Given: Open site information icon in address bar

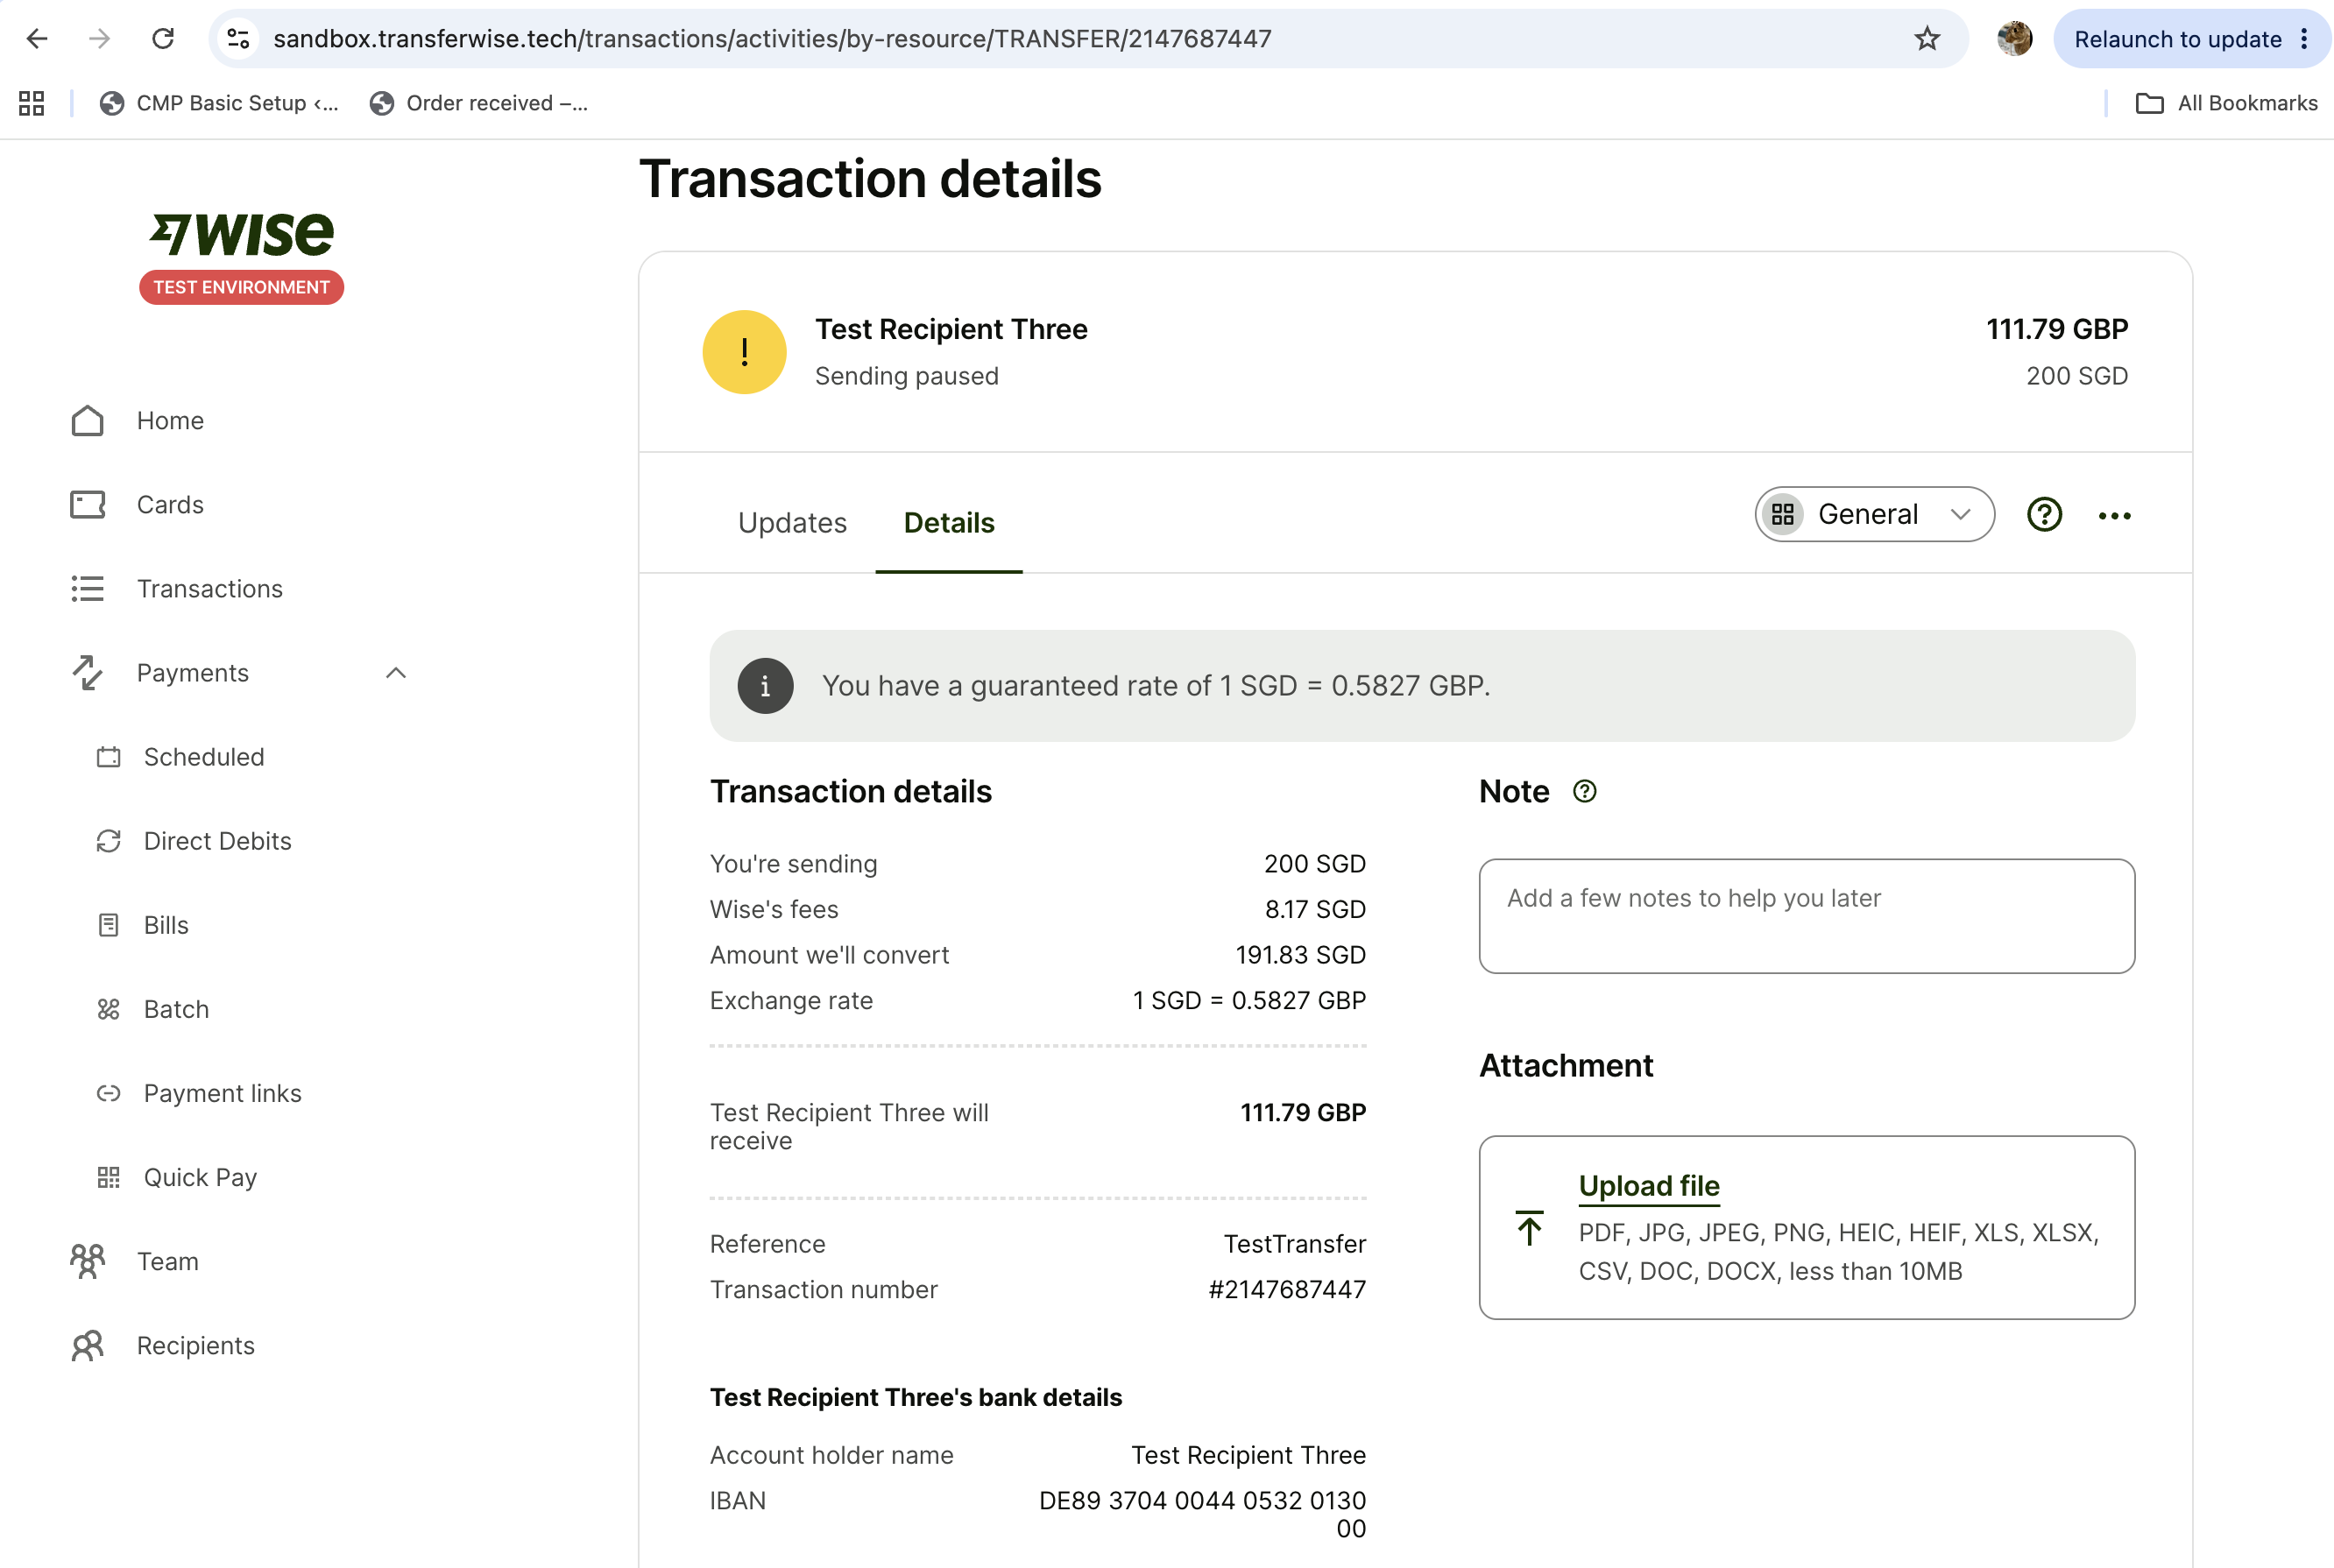Looking at the screenshot, I should [x=238, y=39].
